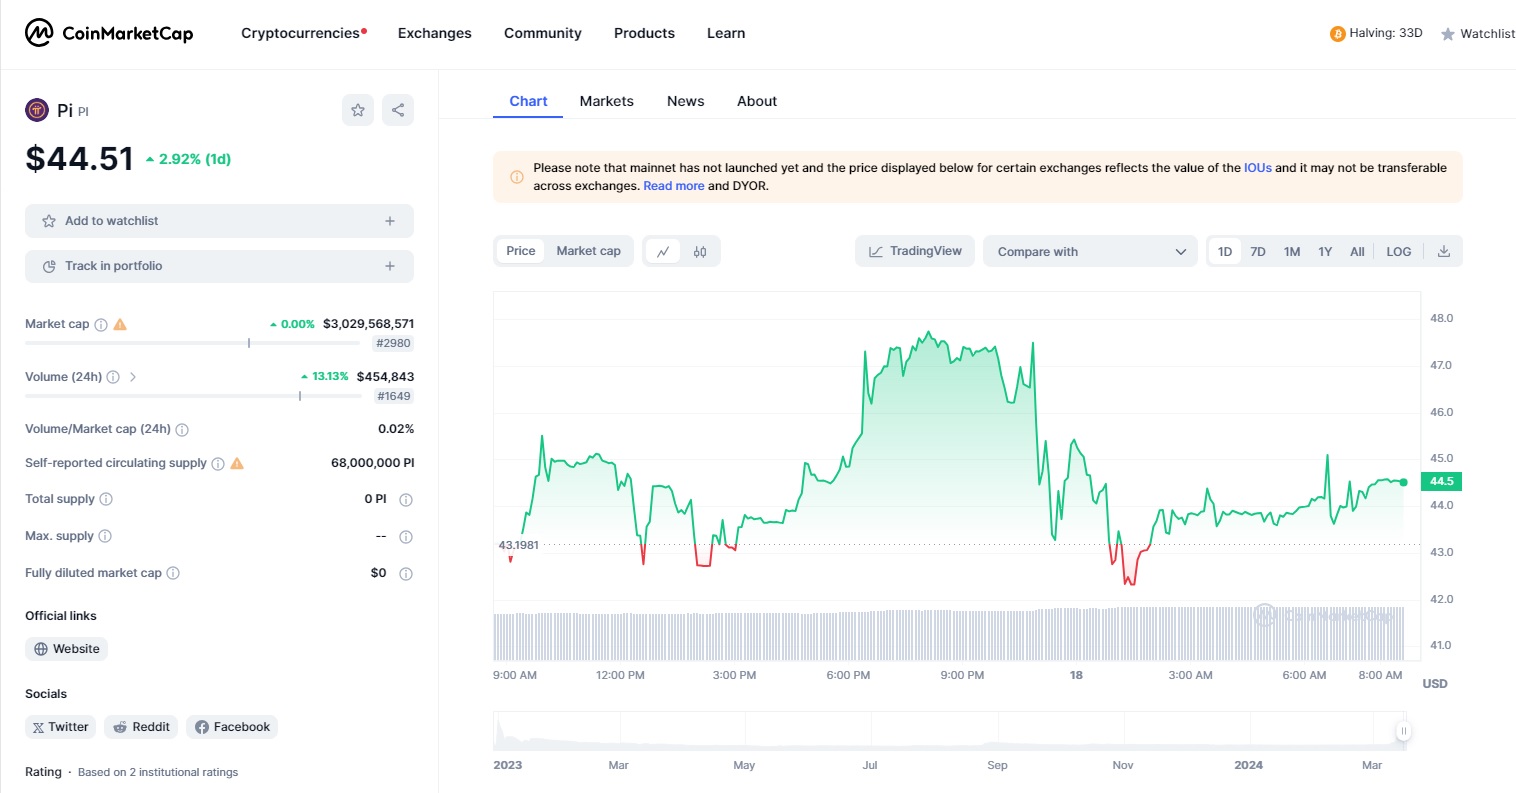Image resolution: width=1516 pixels, height=793 pixels.
Task: Open the Watchlist star in header
Action: click(1448, 34)
